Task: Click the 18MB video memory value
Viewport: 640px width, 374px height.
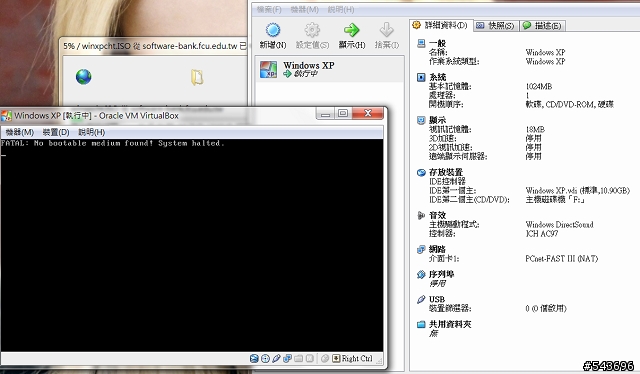Action: [x=535, y=129]
